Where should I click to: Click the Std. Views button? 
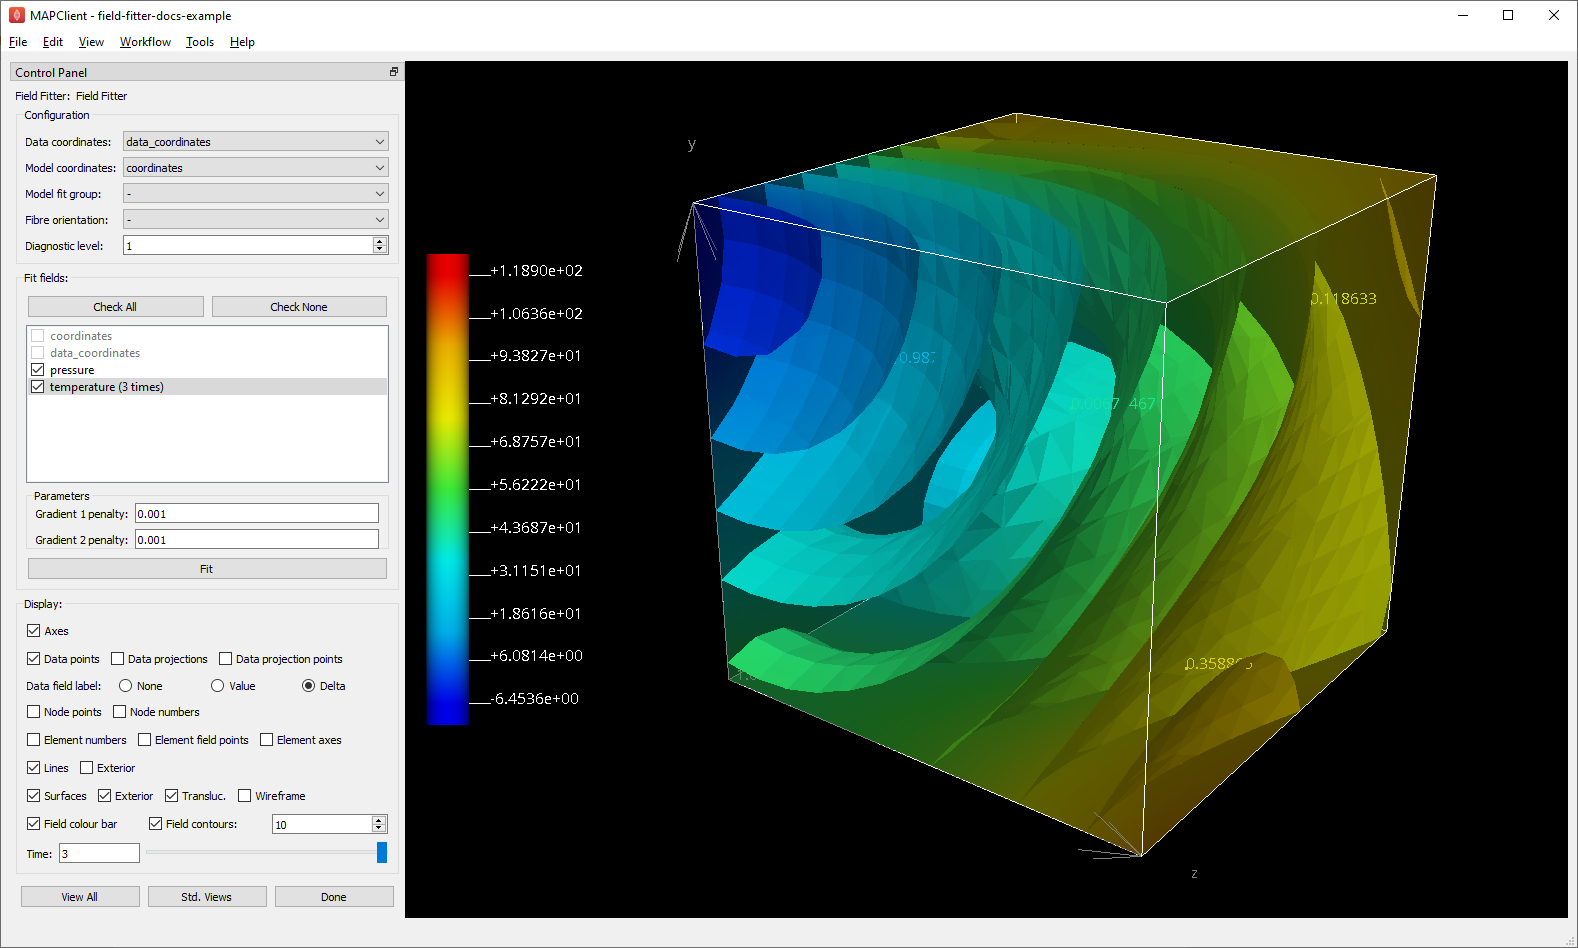click(207, 897)
